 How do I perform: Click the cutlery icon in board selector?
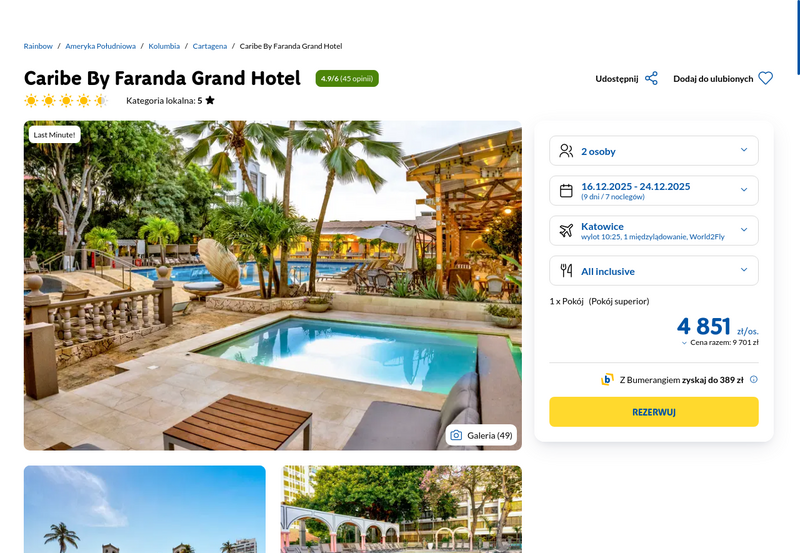point(566,270)
